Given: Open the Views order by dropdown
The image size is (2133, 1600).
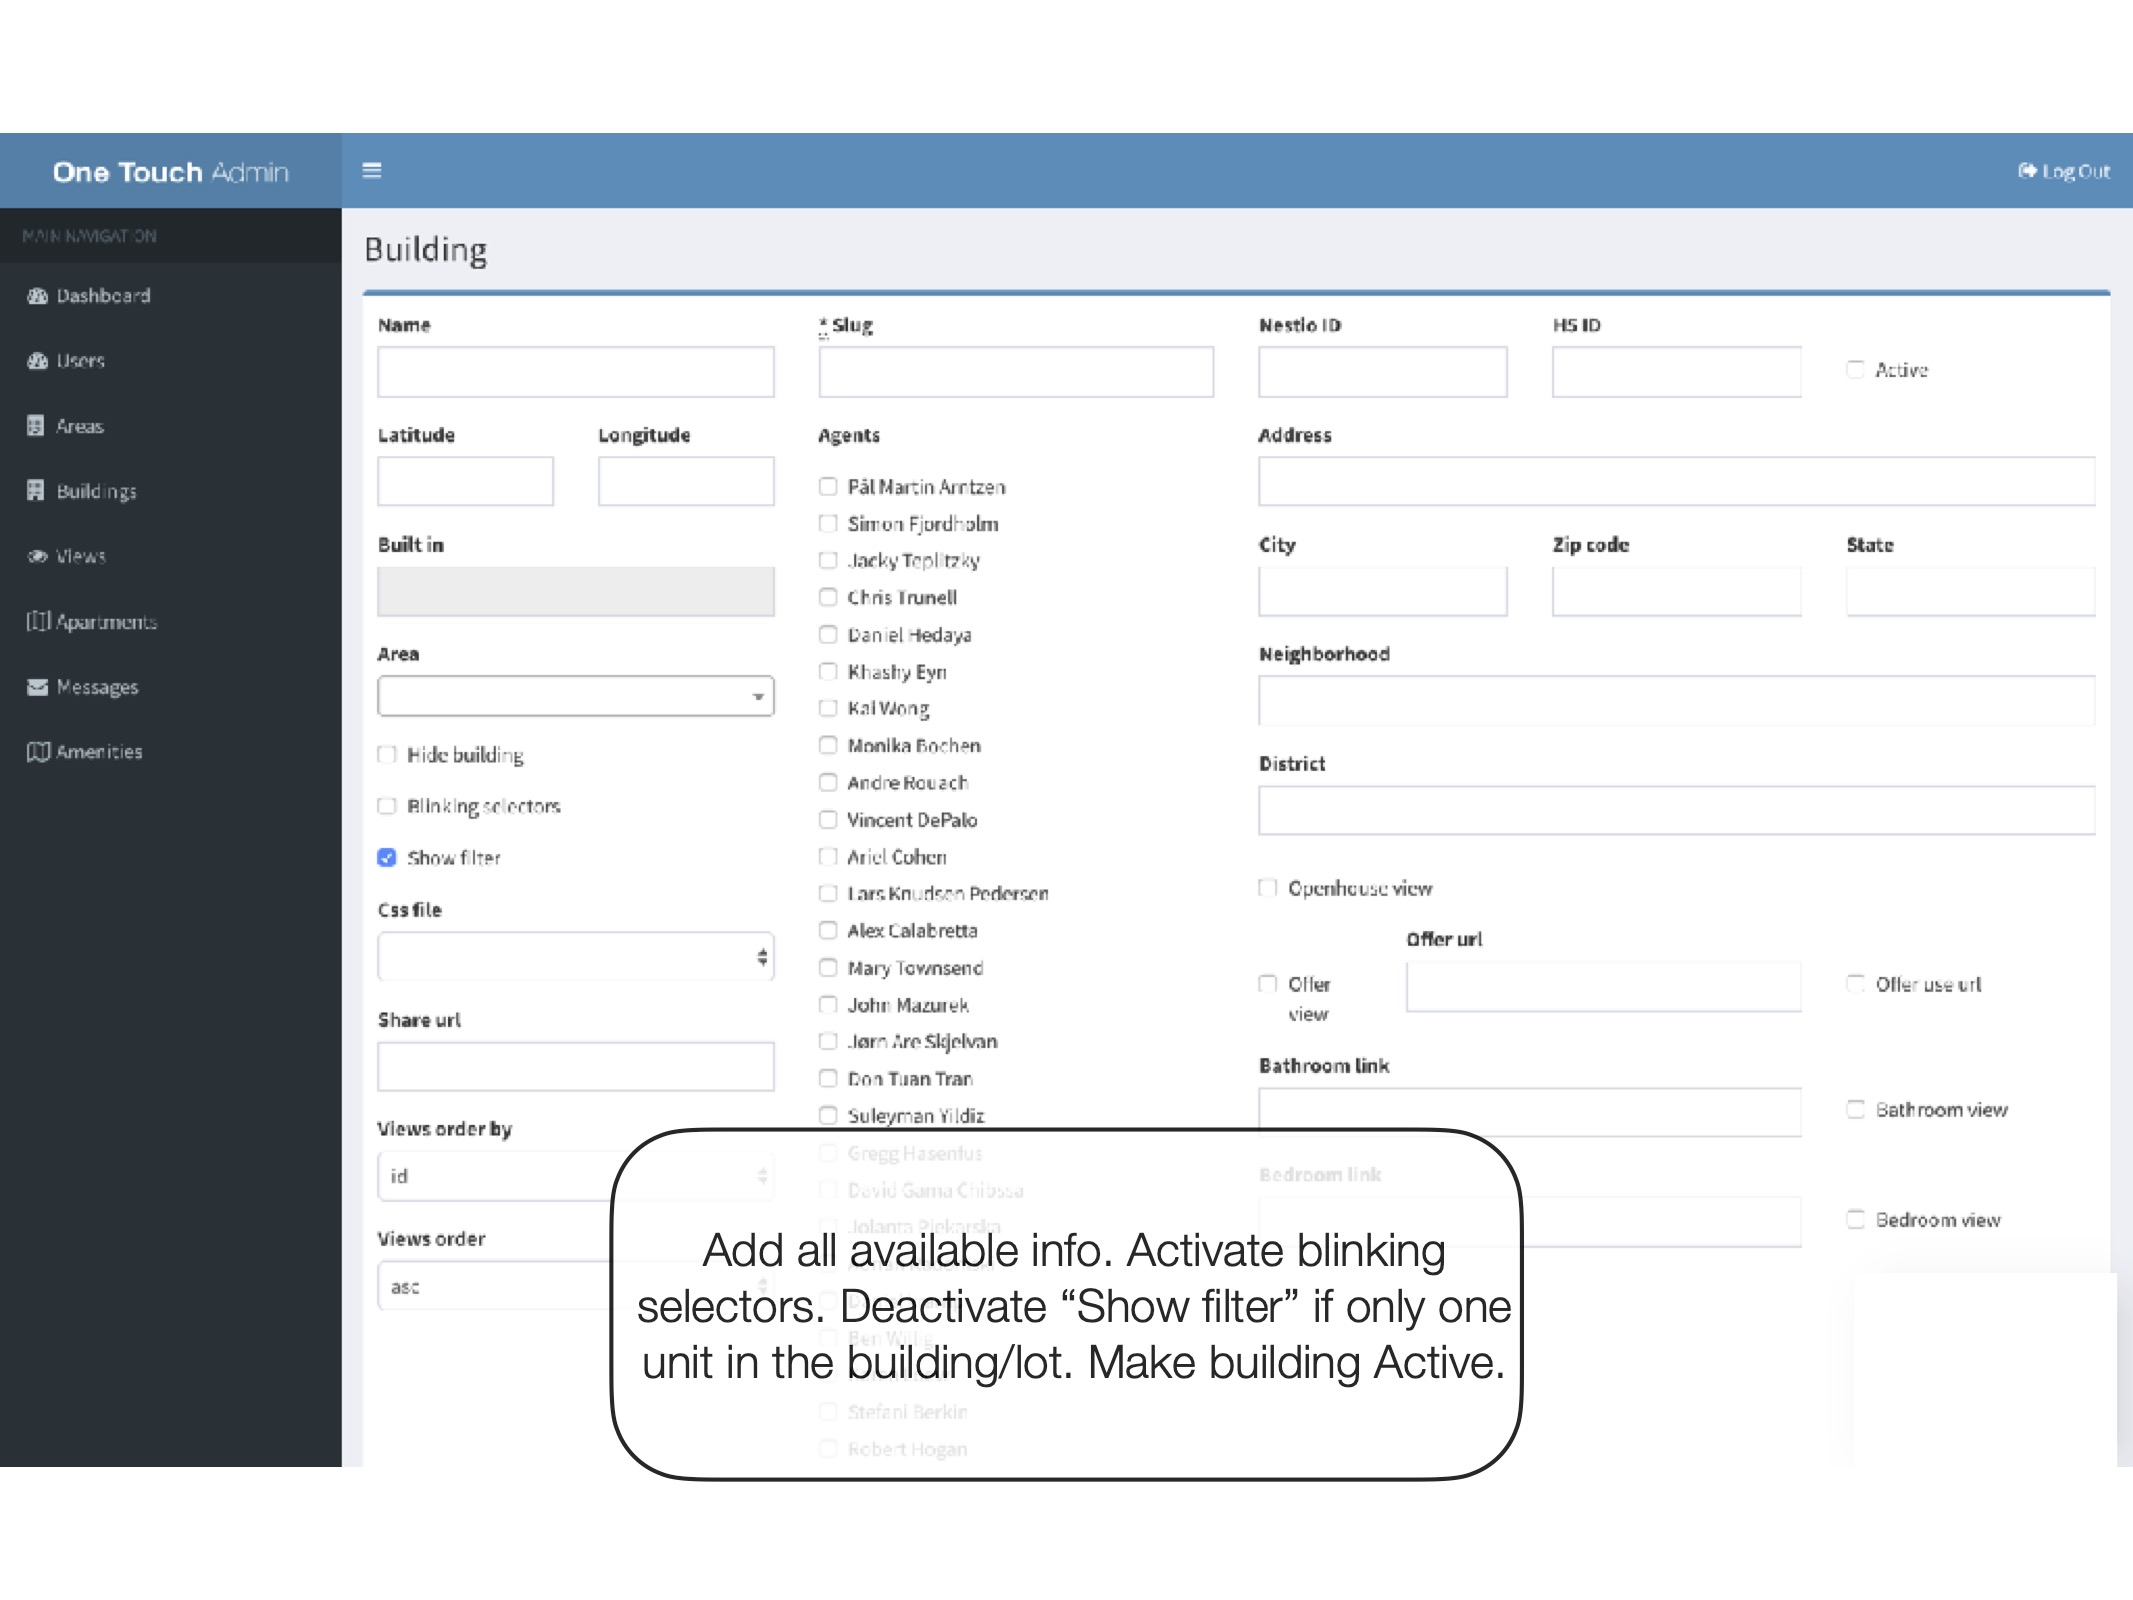Looking at the screenshot, I should click(495, 1176).
